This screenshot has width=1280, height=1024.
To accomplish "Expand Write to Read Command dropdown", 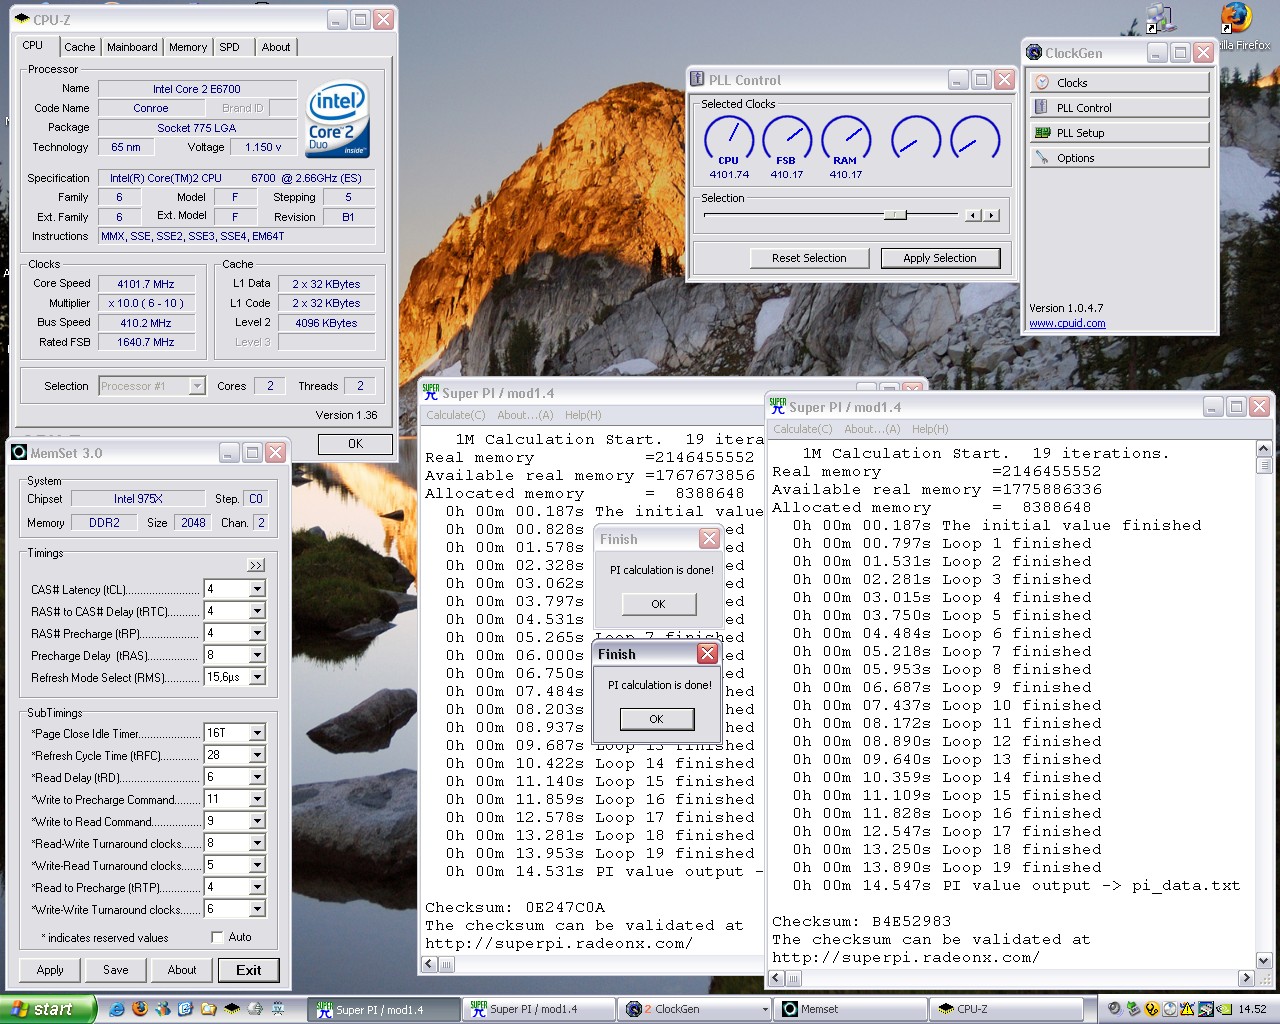I will pyautogui.click(x=257, y=821).
